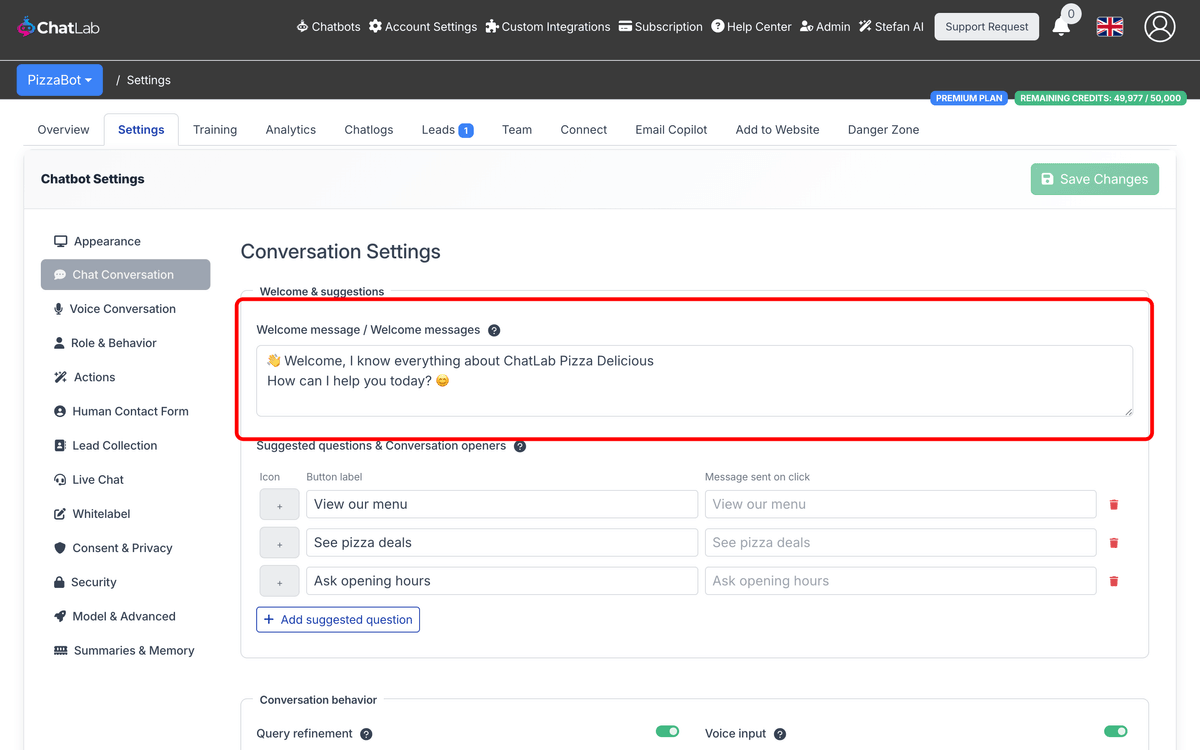This screenshot has width=1200, height=750.
Task: Click Support Request button
Action: pos(987,27)
